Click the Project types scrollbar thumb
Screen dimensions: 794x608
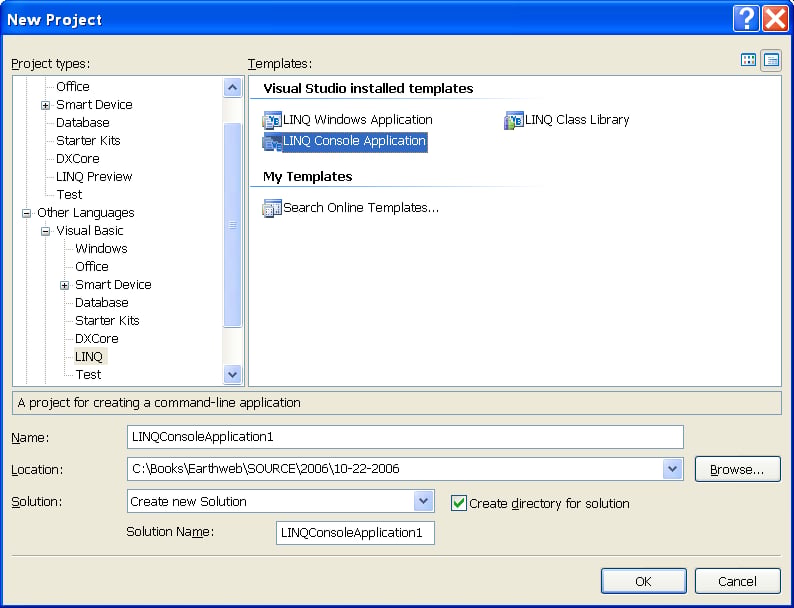click(x=232, y=225)
